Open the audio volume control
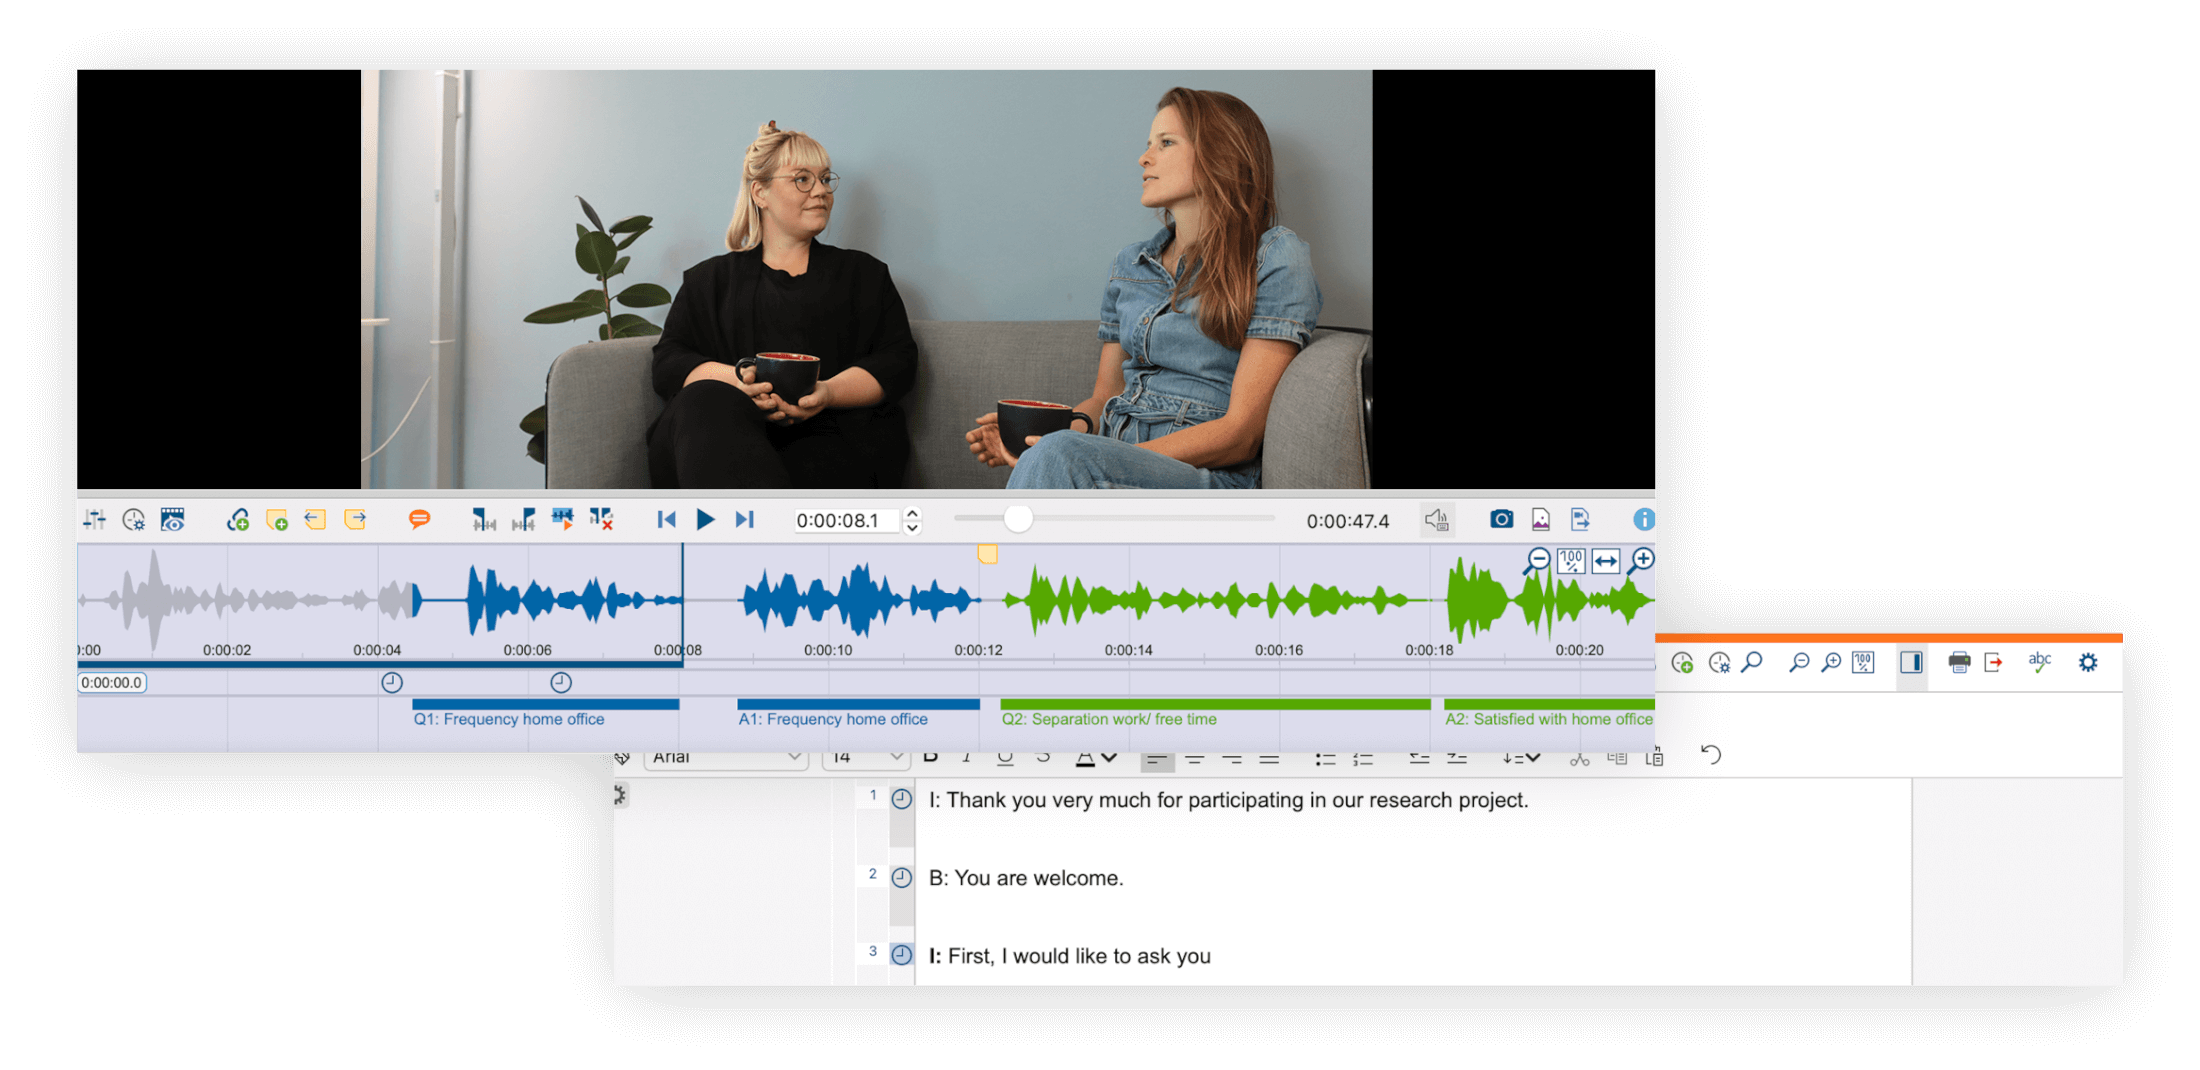The height and width of the screenshot is (1070, 2200). pos(1437,519)
